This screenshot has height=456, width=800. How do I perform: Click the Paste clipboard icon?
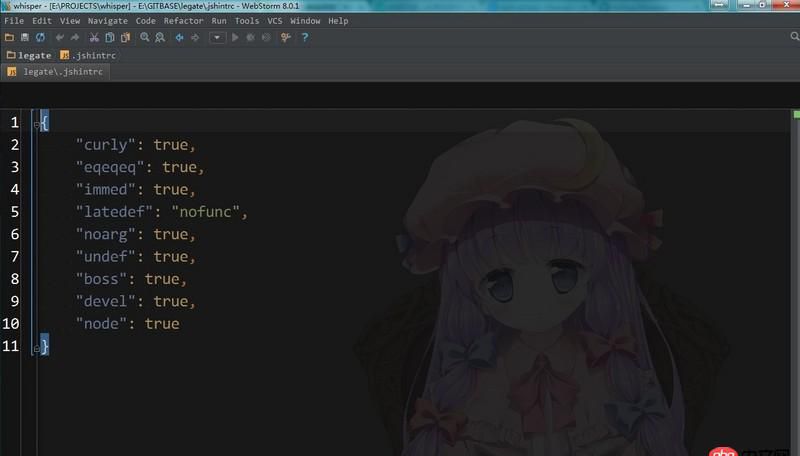[125, 37]
